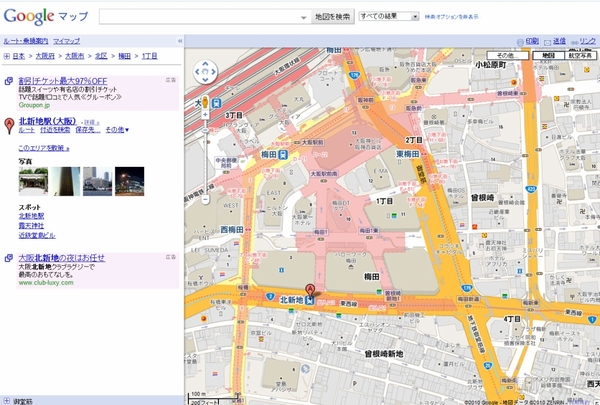The width and height of the screenshot is (600, 405).
Task: Open the その他 map layers button
Action: click(x=507, y=56)
